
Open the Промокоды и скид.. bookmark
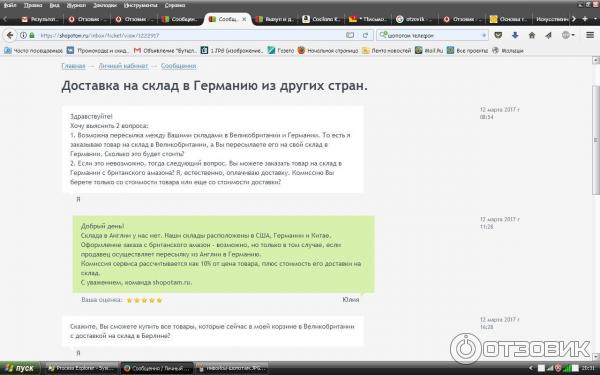coord(98,51)
